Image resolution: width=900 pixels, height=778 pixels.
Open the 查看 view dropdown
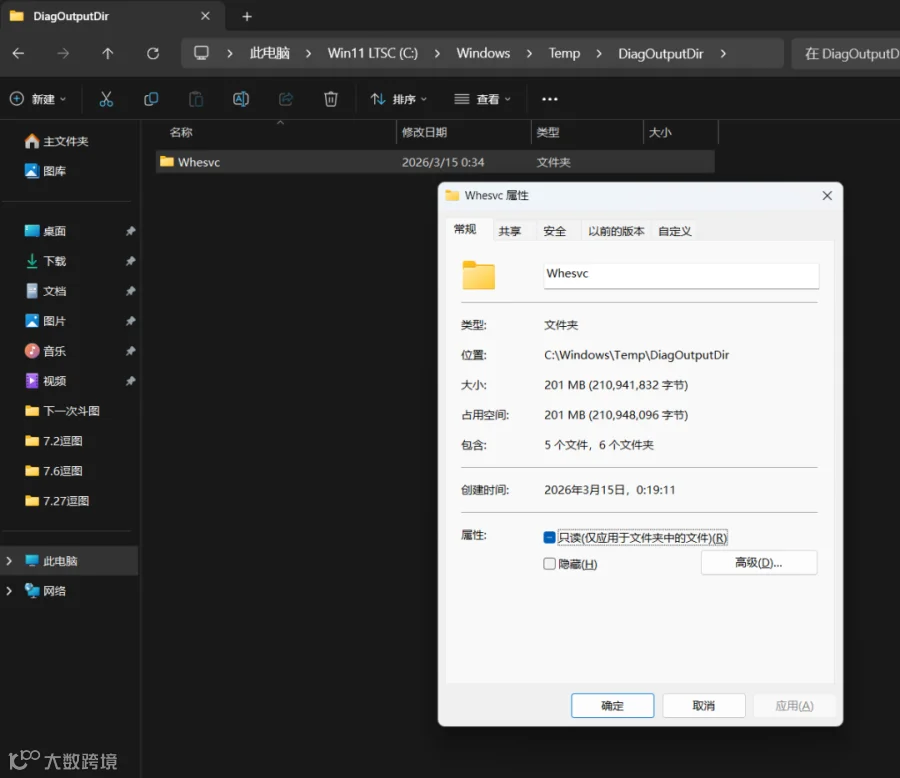(482, 99)
